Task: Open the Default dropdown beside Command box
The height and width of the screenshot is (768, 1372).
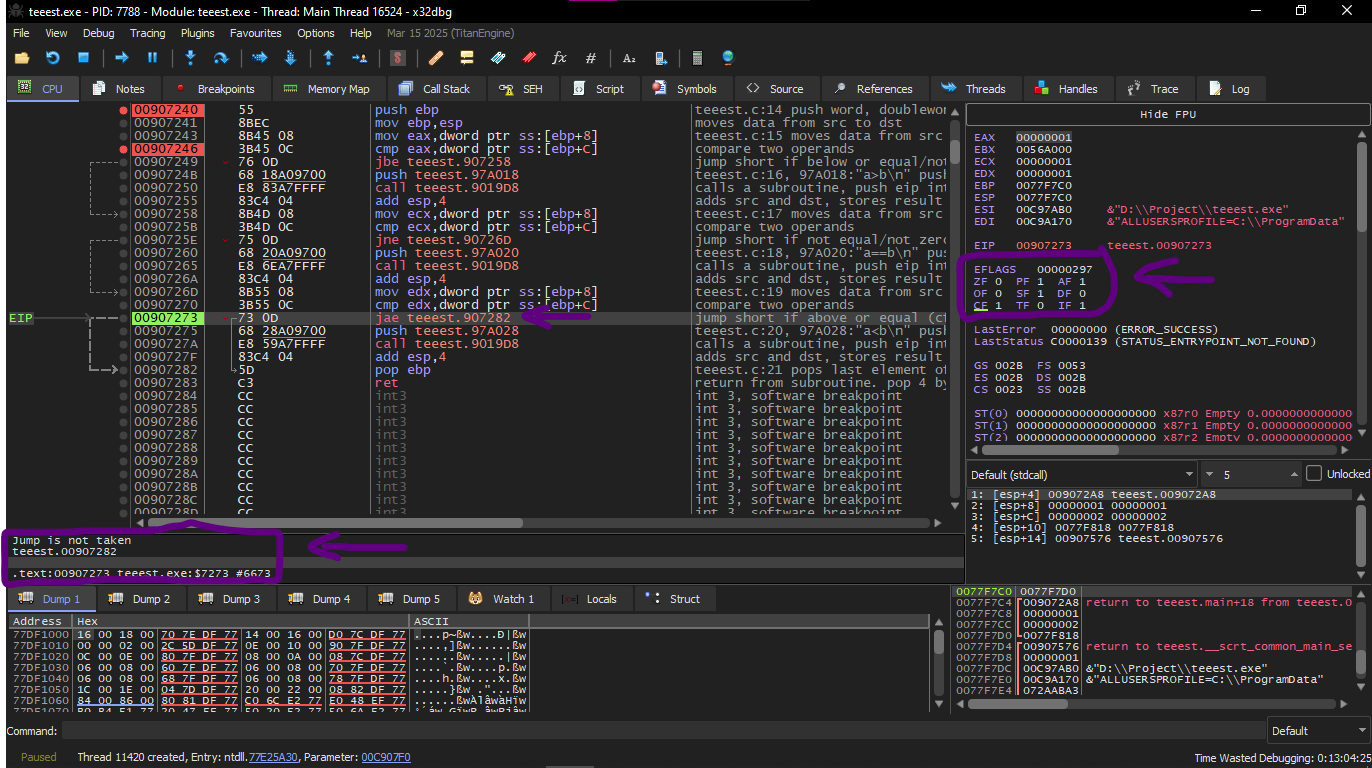Action: pos(1316,731)
